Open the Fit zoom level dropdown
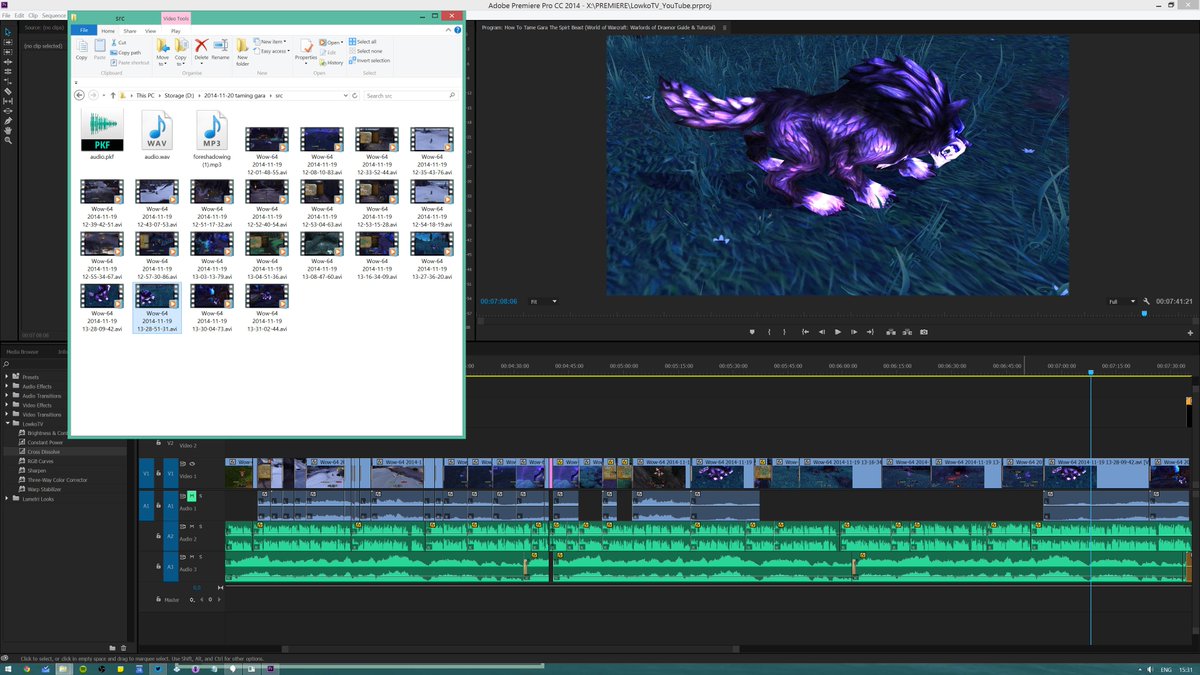The height and width of the screenshot is (675, 1200). [546, 301]
